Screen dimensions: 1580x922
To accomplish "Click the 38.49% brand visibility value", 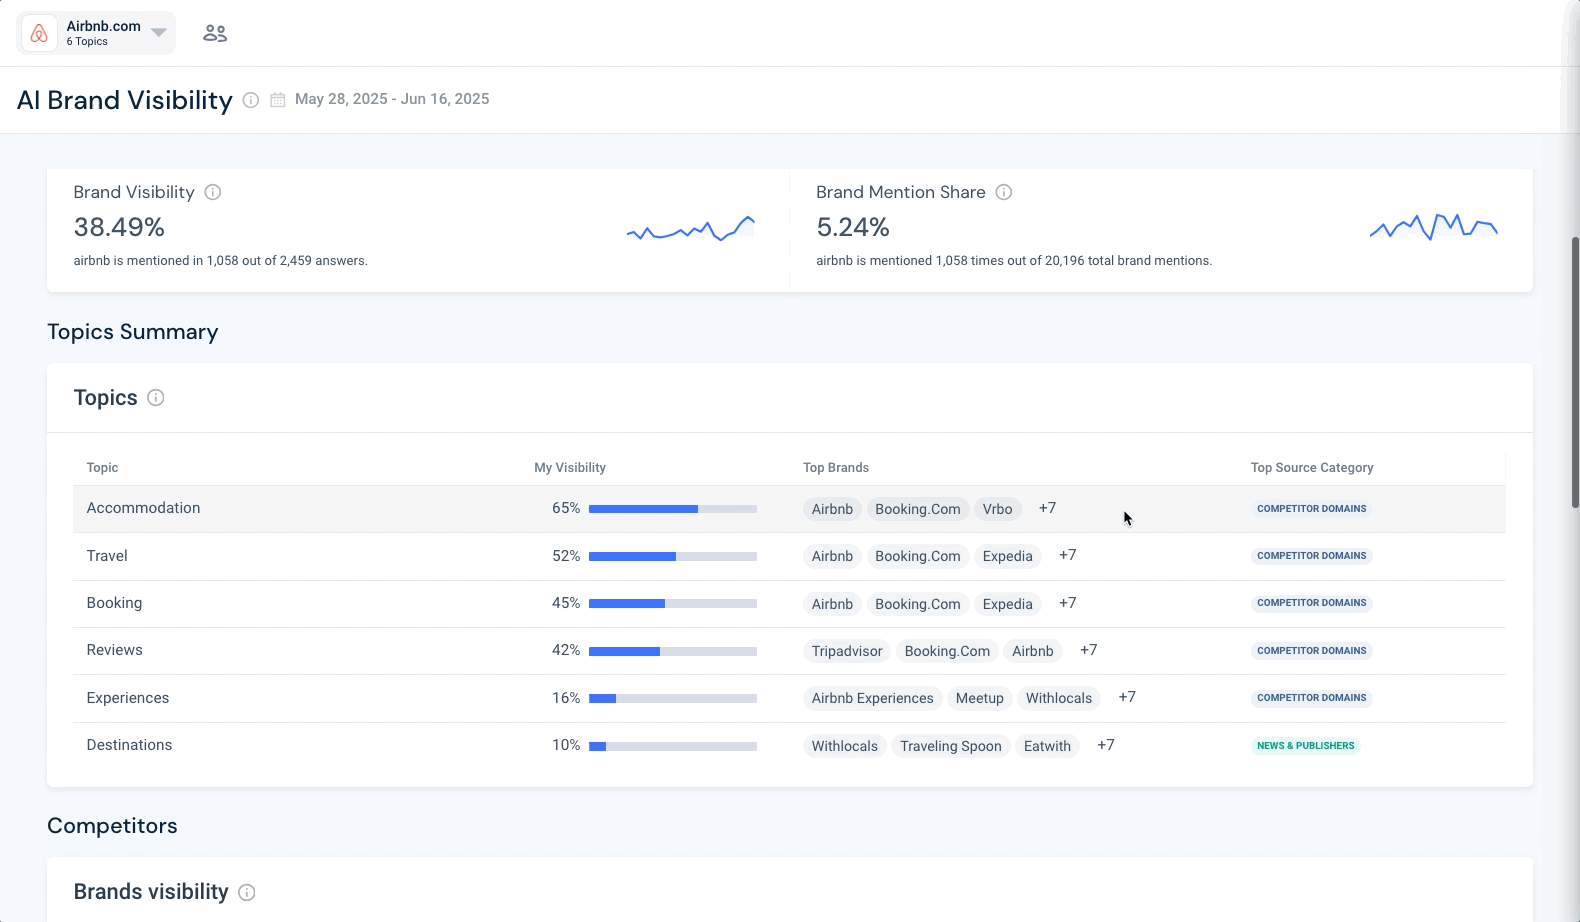I will tap(119, 227).
